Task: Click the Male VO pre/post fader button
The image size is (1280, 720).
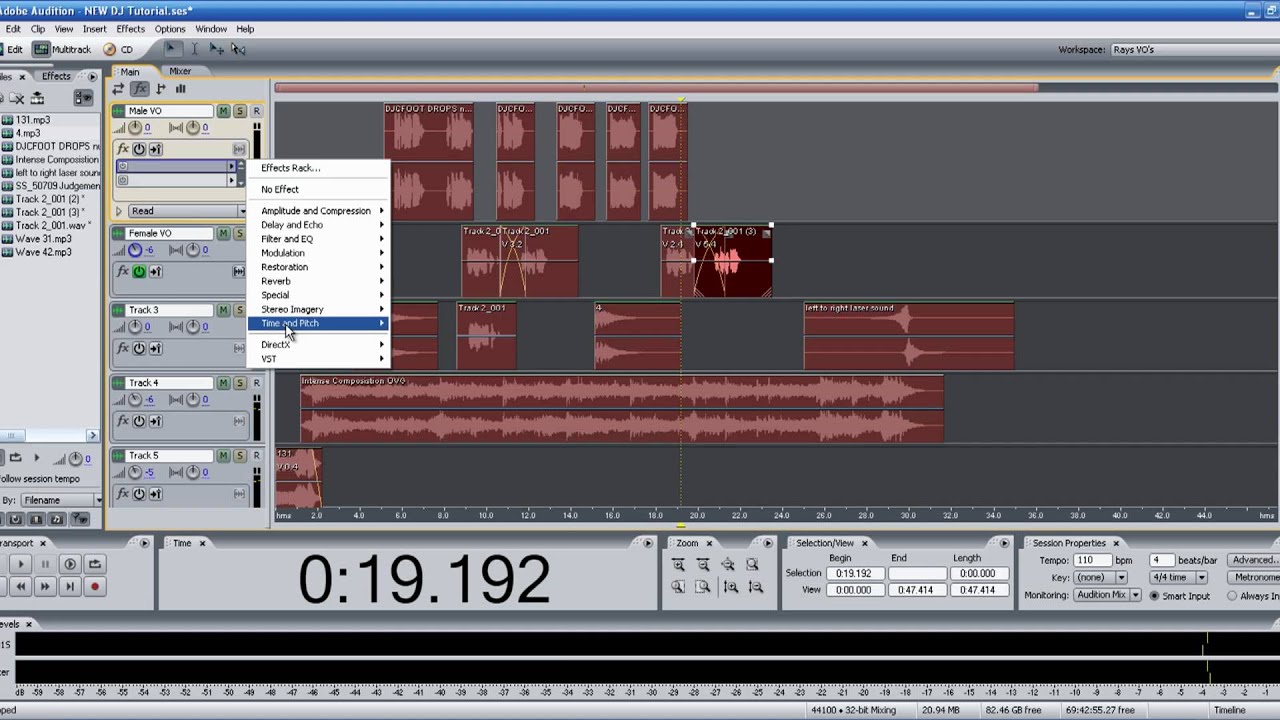Action: pyautogui.click(x=155, y=149)
